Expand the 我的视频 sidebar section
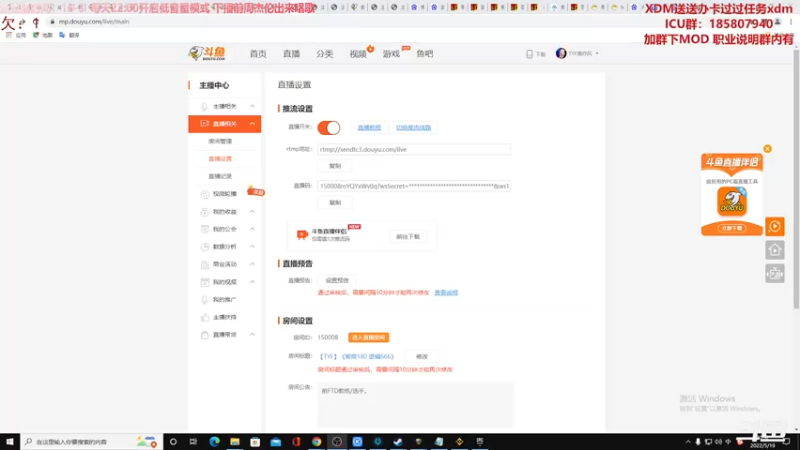Image resolution: width=800 pixels, height=450 pixels. pyautogui.click(x=252, y=282)
